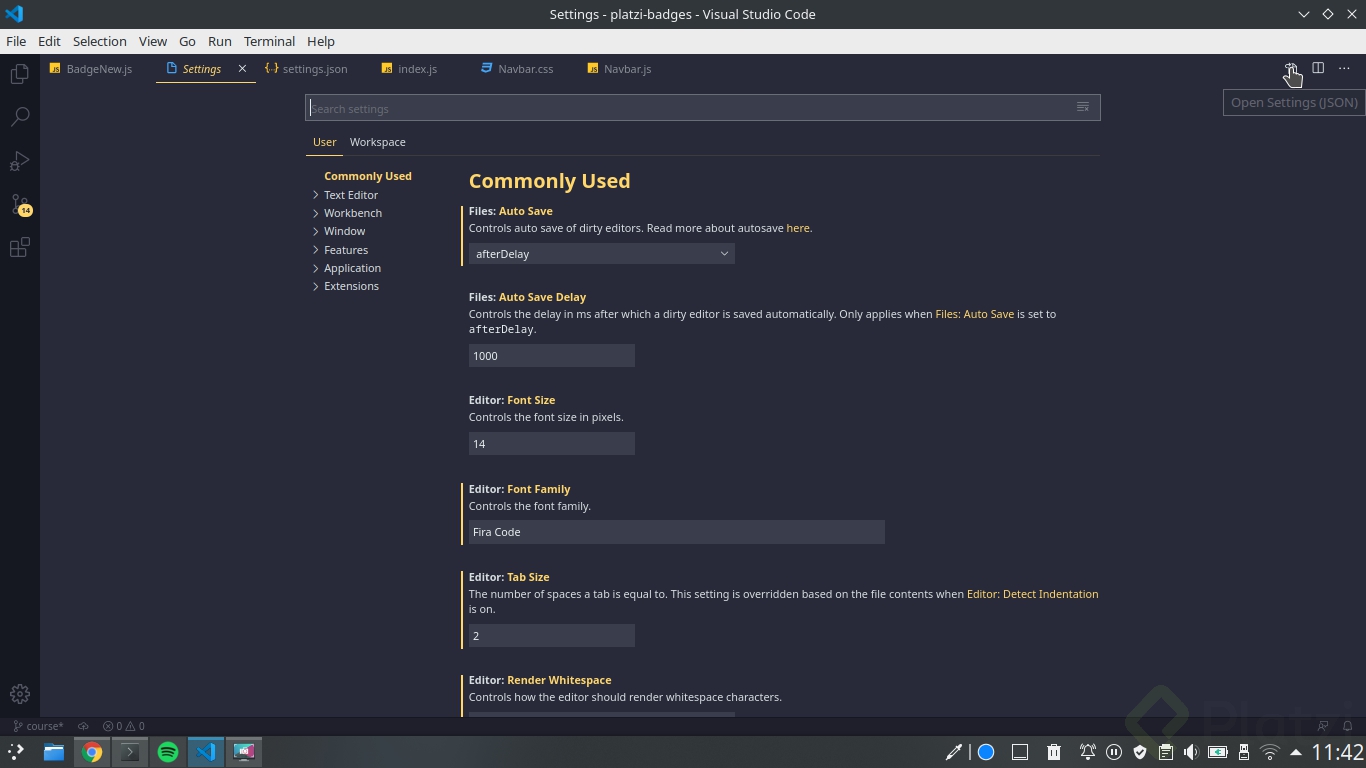Click the publish cloud icon in the status bar
Image resolution: width=1366 pixels, height=768 pixels.
click(x=84, y=726)
